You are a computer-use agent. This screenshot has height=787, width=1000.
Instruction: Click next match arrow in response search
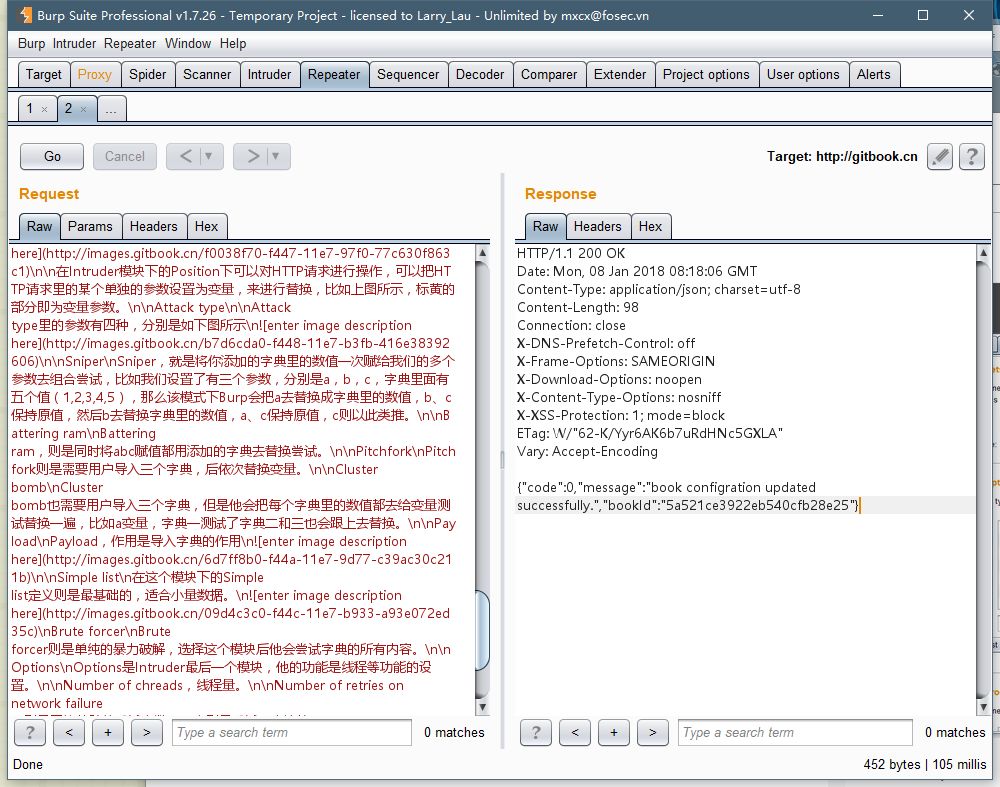(652, 732)
